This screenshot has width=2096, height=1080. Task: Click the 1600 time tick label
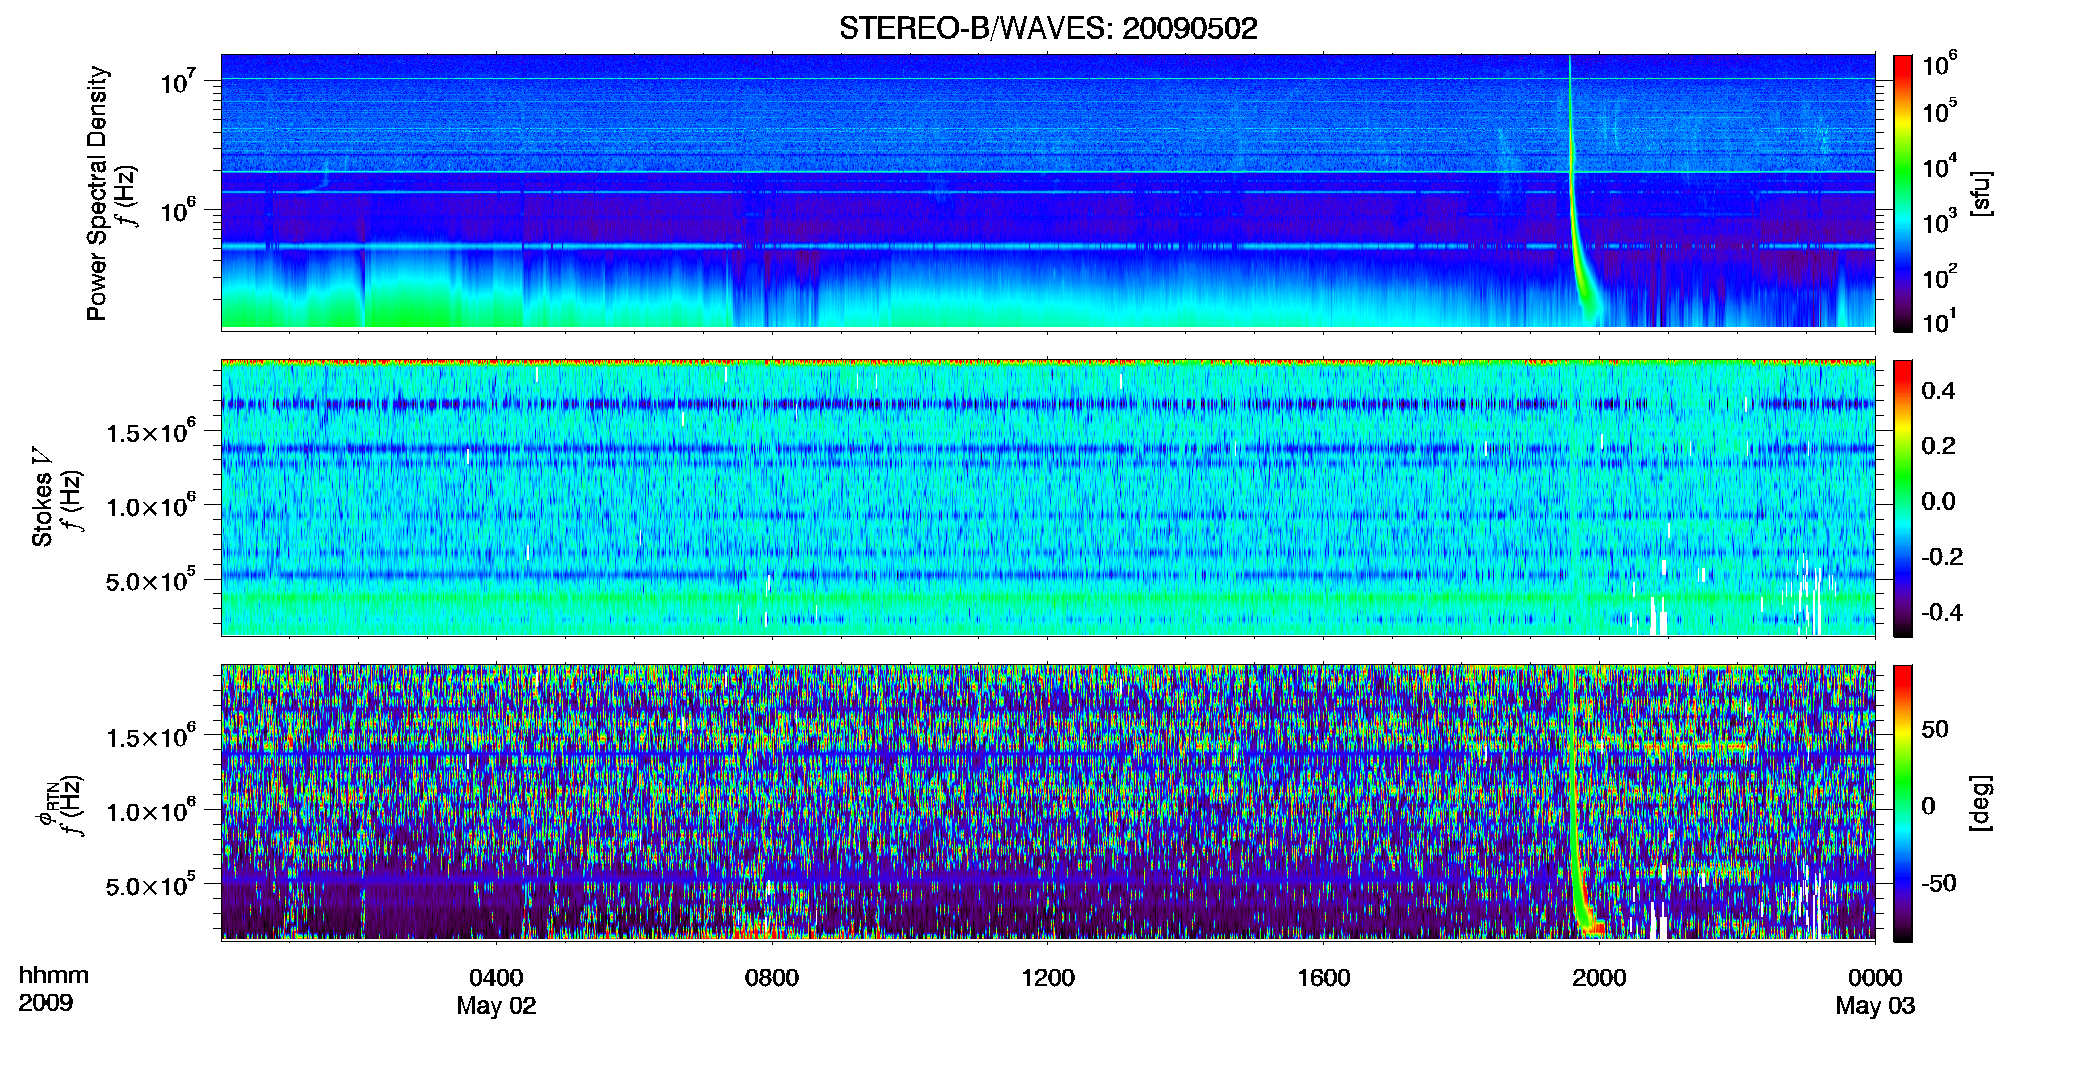[x=1324, y=977]
